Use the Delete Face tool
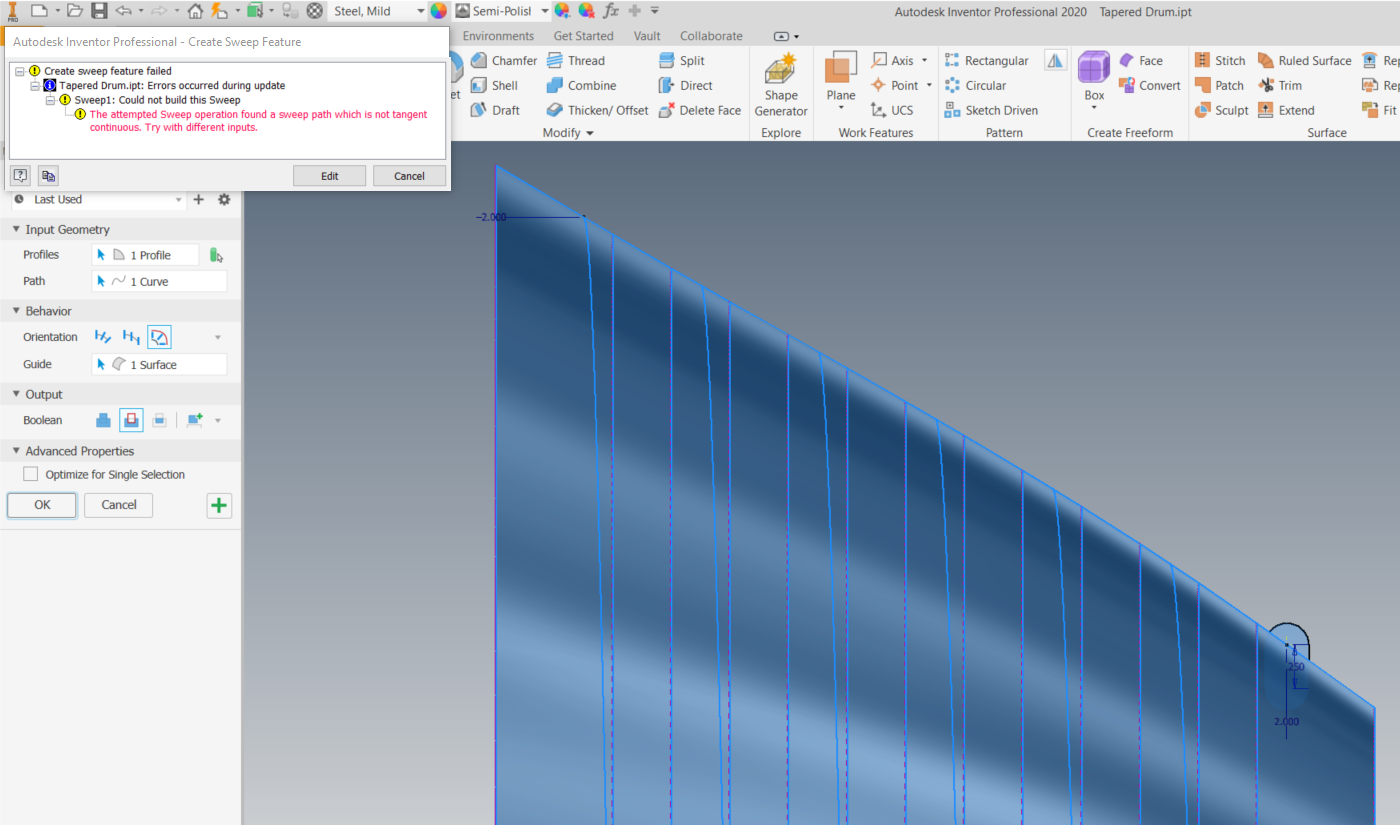The image size is (1400, 825). coord(700,110)
